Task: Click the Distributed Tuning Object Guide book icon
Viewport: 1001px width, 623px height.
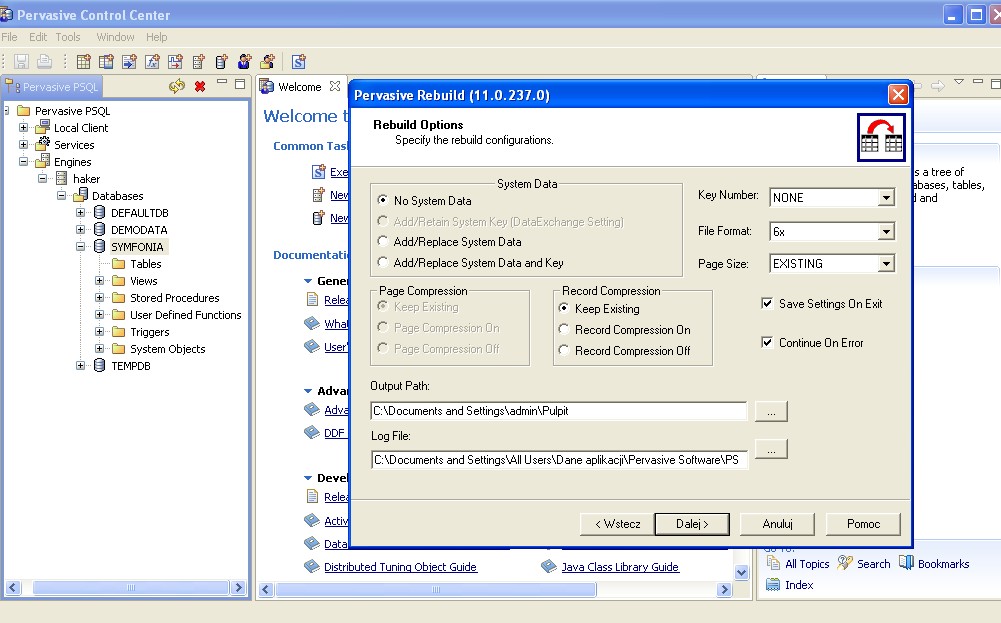Action: coord(312,566)
